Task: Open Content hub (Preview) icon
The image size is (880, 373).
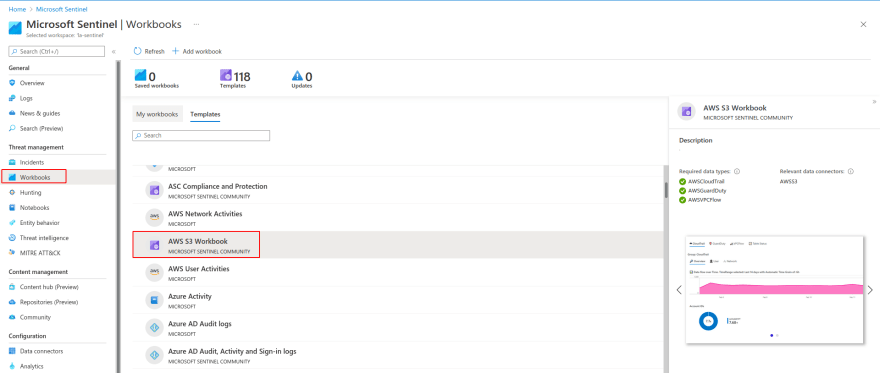Action: coord(12,287)
